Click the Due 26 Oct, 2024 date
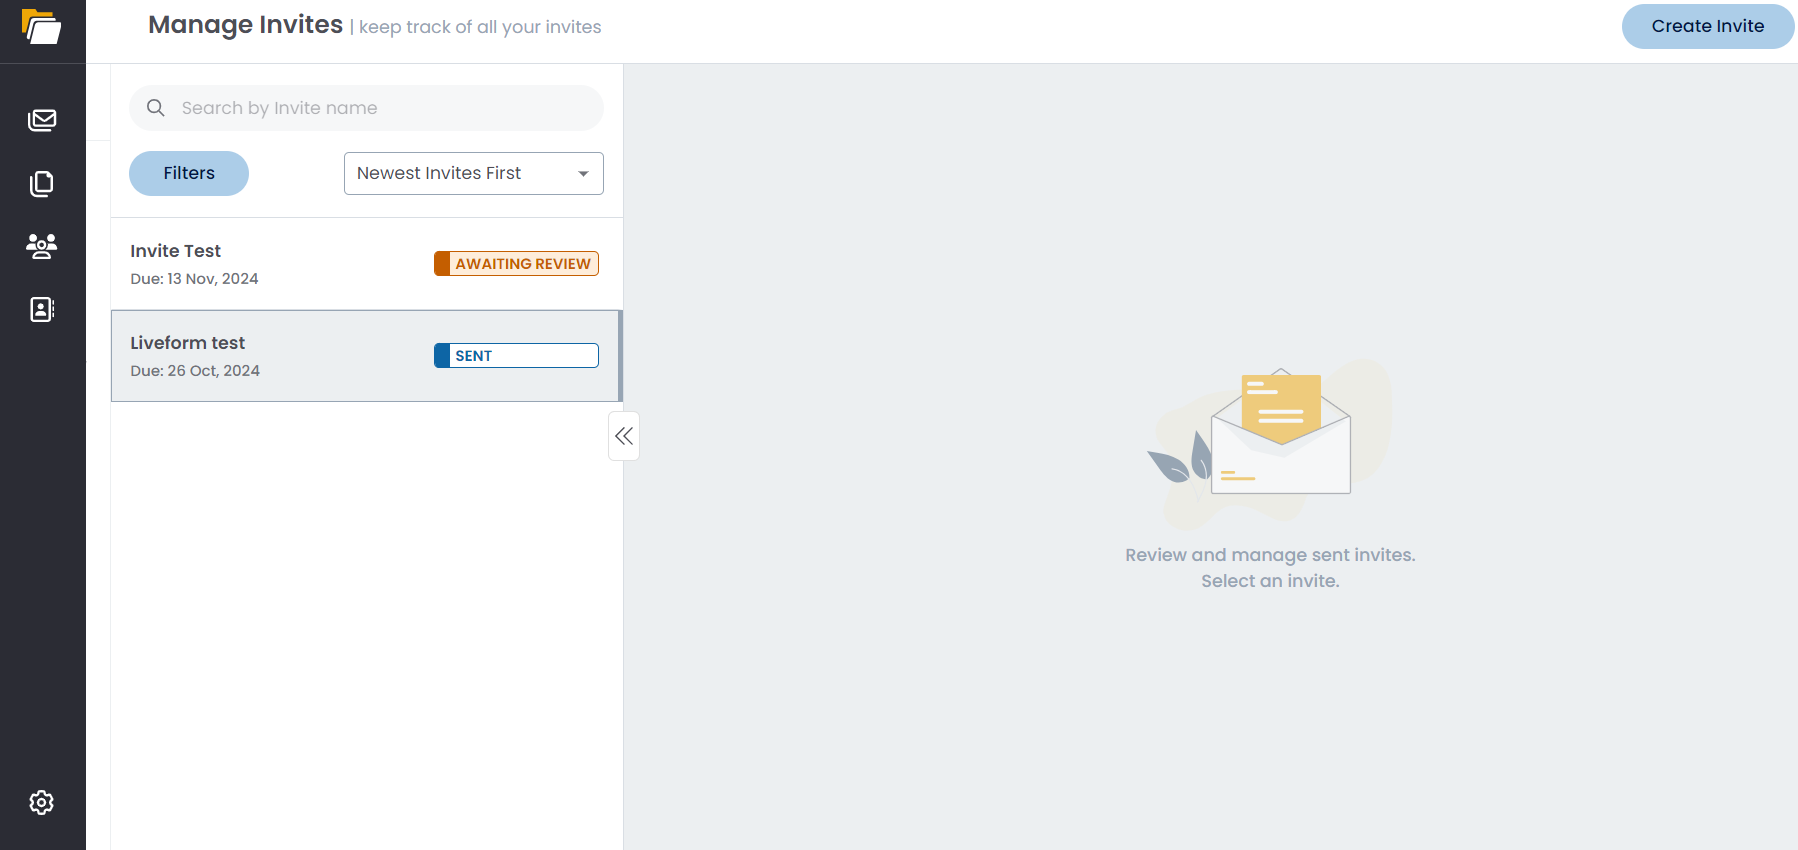The height and width of the screenshot is (850, 1798). 195,371
